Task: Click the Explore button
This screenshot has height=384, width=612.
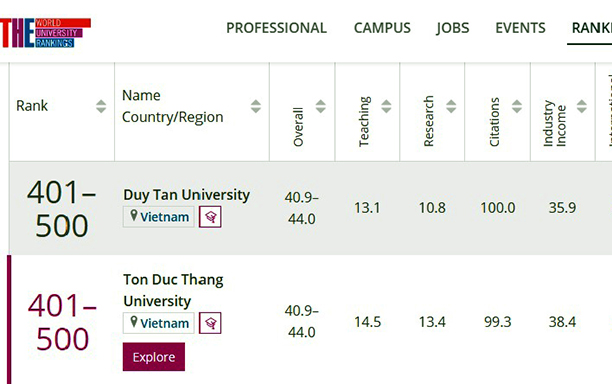Action: (154, 357)
